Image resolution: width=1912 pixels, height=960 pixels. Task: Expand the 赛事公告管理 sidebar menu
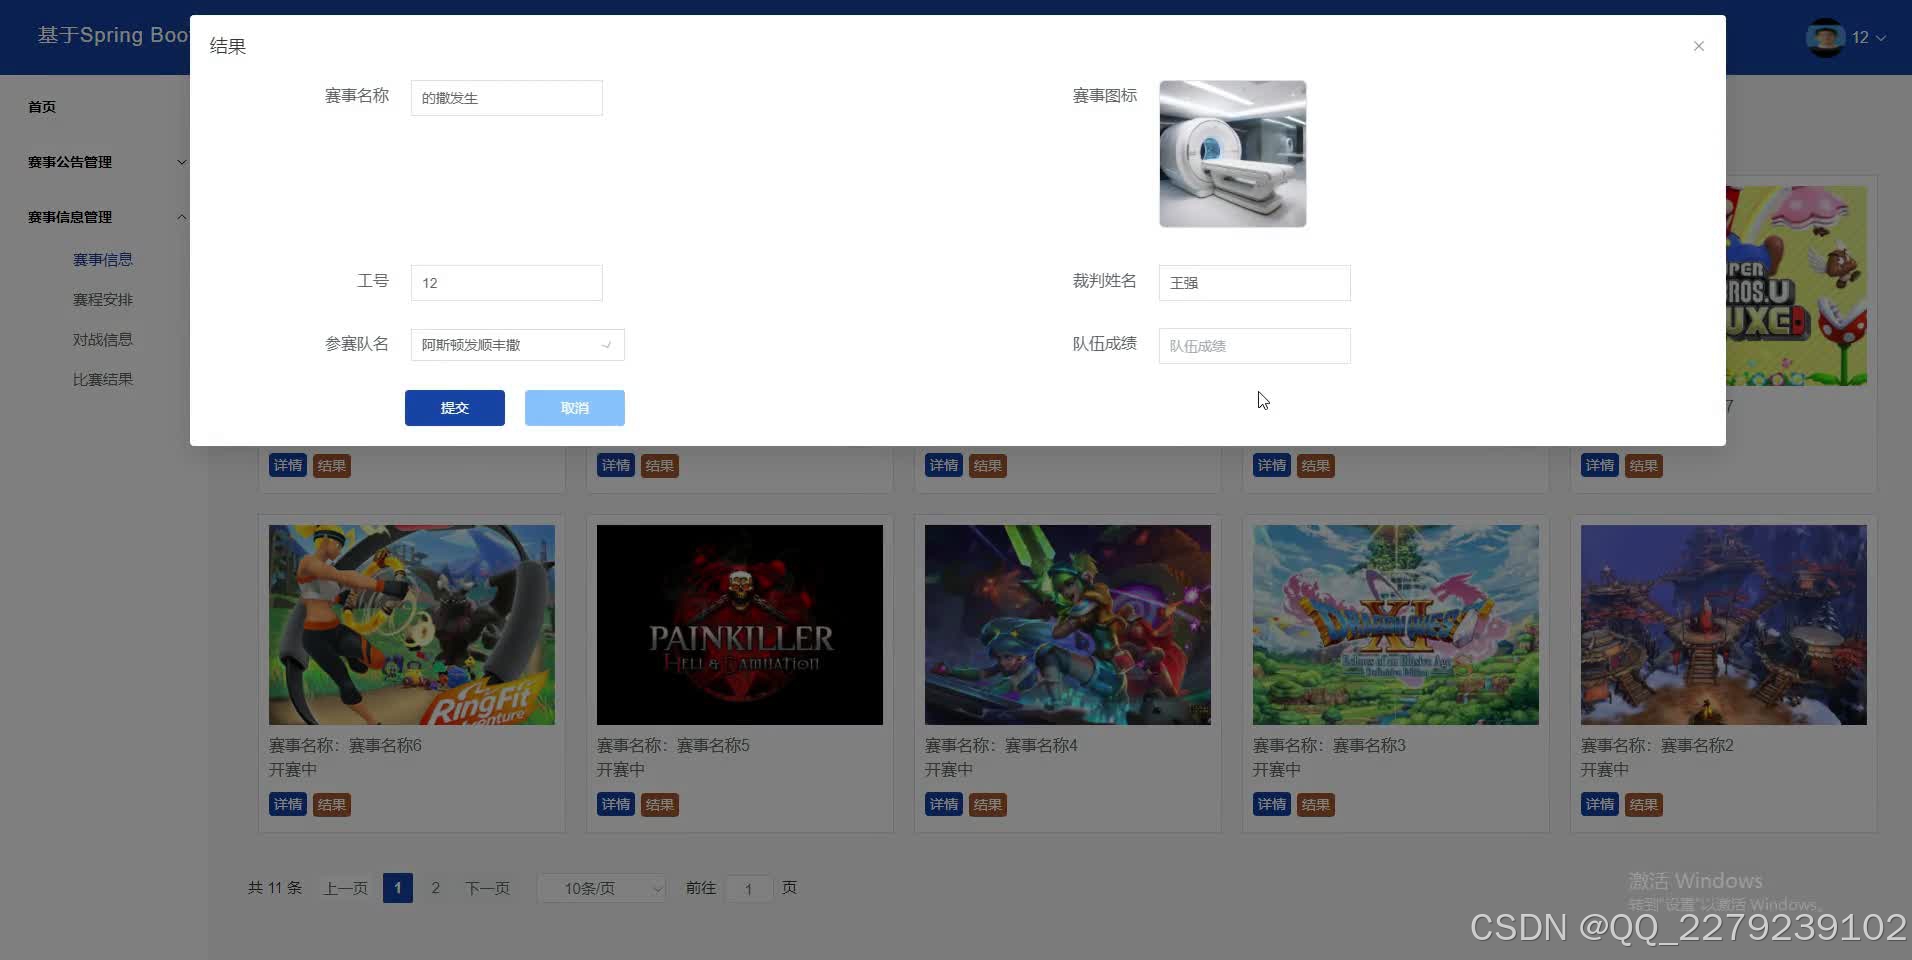(x=105, y=162)
